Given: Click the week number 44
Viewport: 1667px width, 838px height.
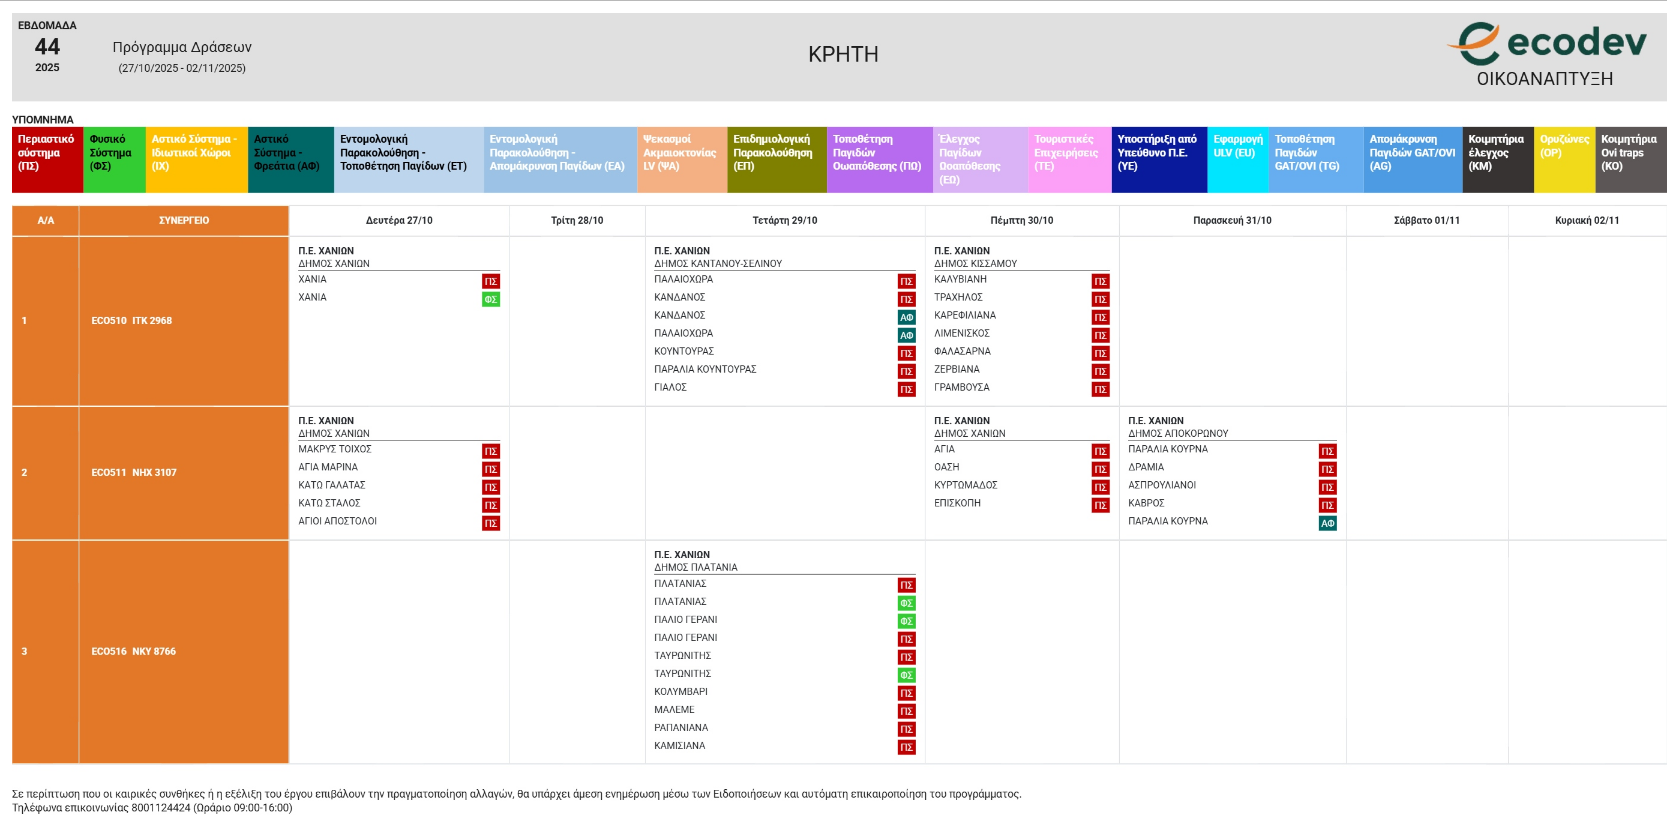Looking at the screenshot, I should coord(47,47).
